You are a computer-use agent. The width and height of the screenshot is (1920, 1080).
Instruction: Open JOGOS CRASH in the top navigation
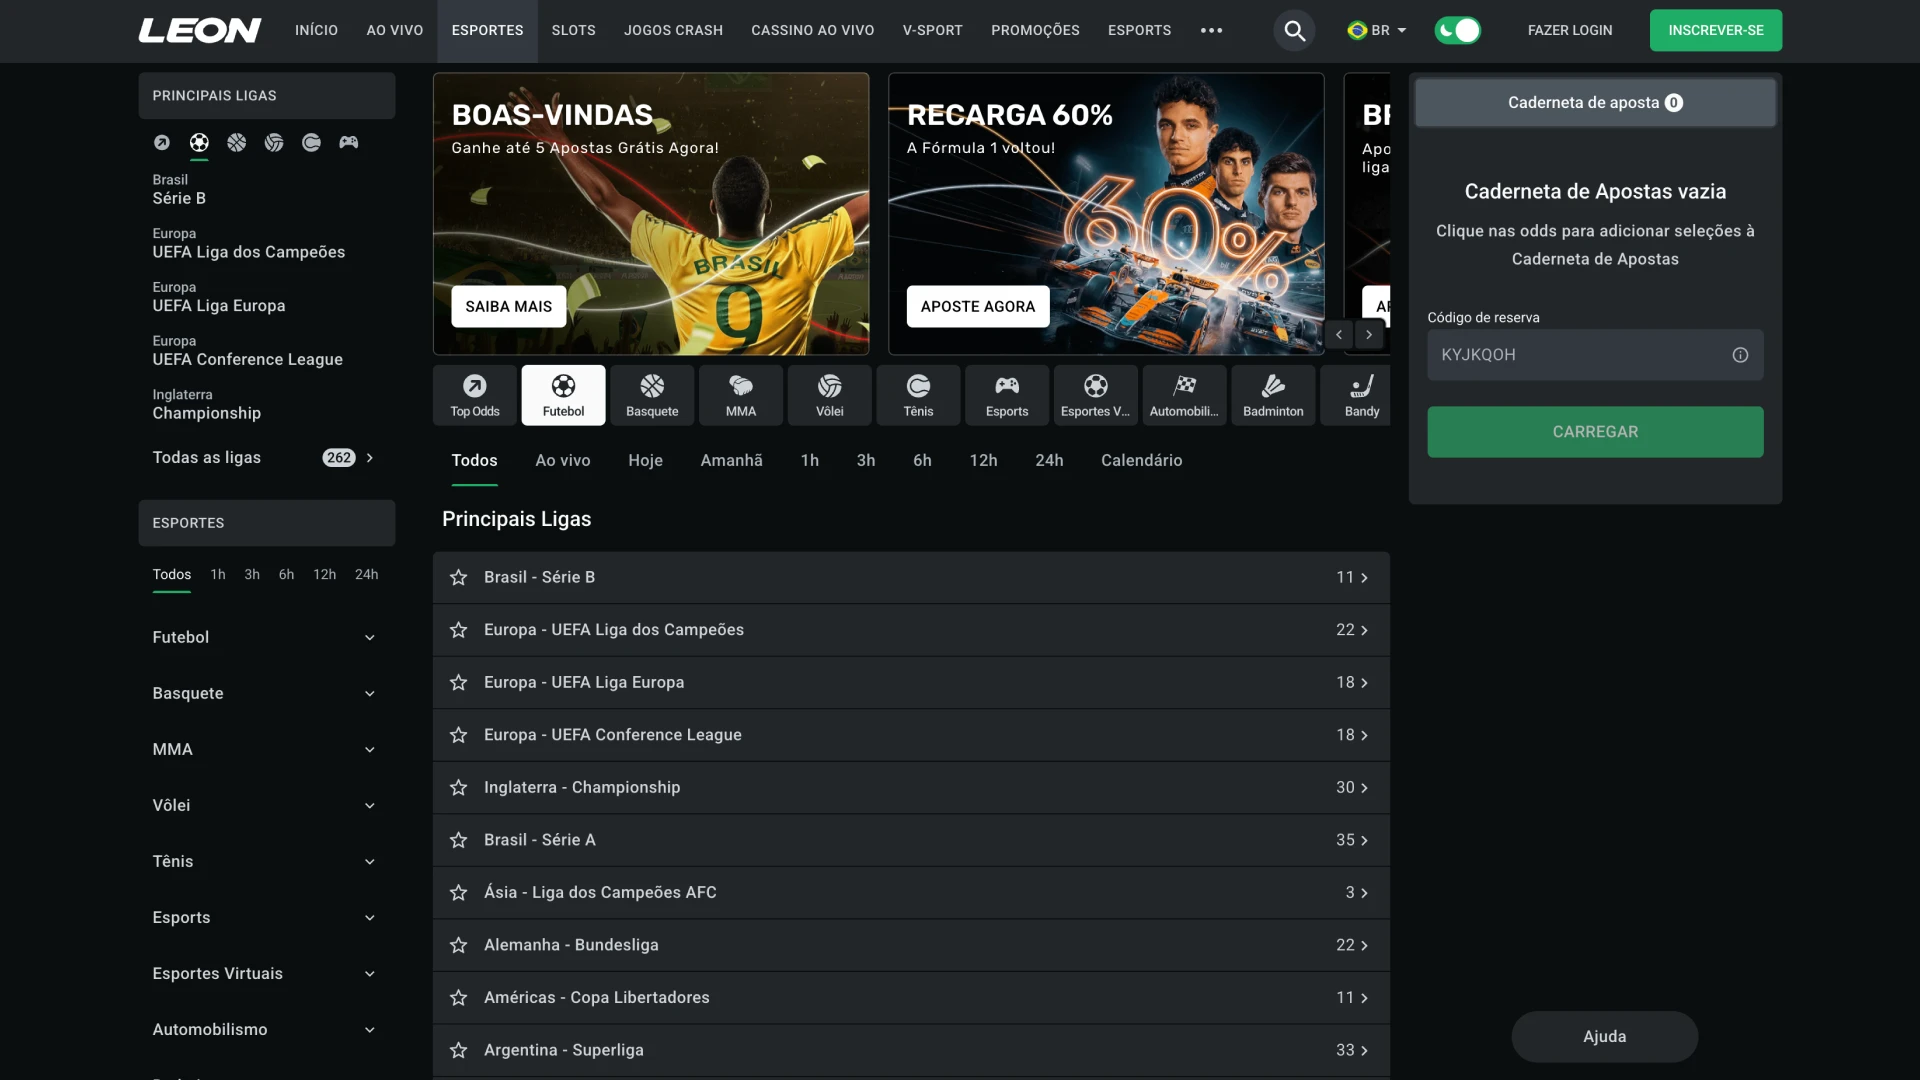click(673, 31)
